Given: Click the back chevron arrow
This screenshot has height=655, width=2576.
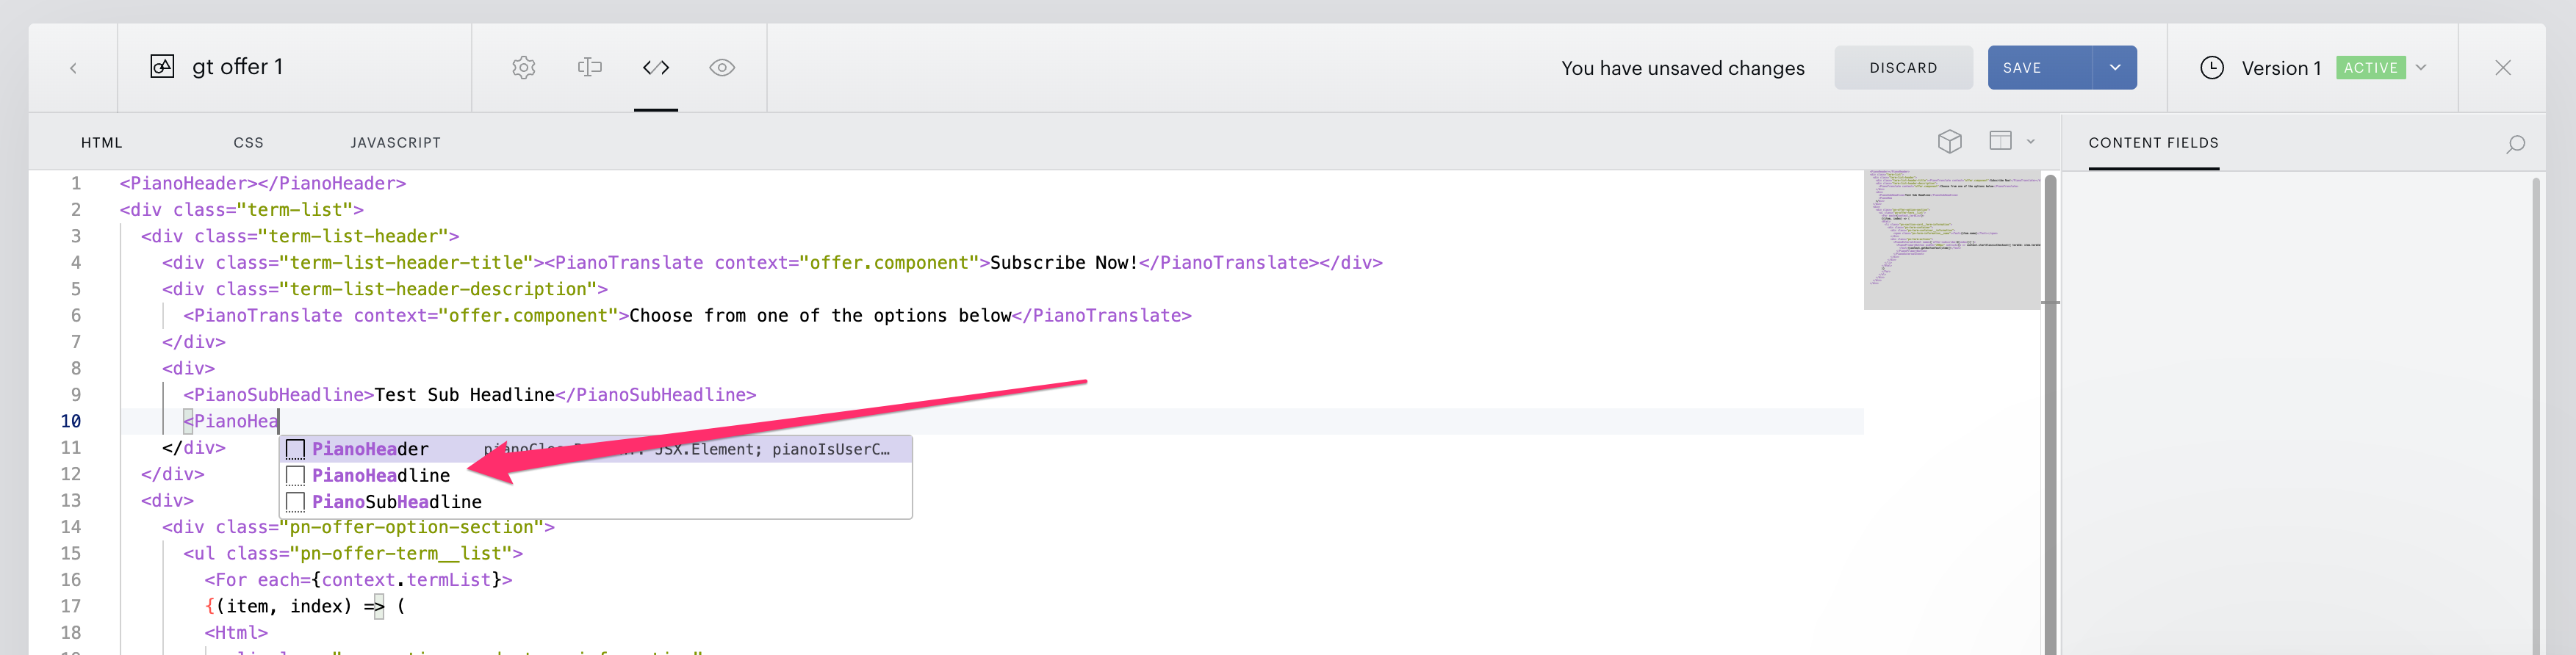Looking at the screenshot, I should click(x=73, y=68).
